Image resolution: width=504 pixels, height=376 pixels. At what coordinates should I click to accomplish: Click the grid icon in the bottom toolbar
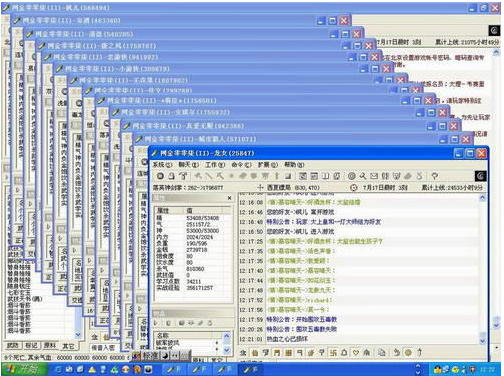pos(288,352)
